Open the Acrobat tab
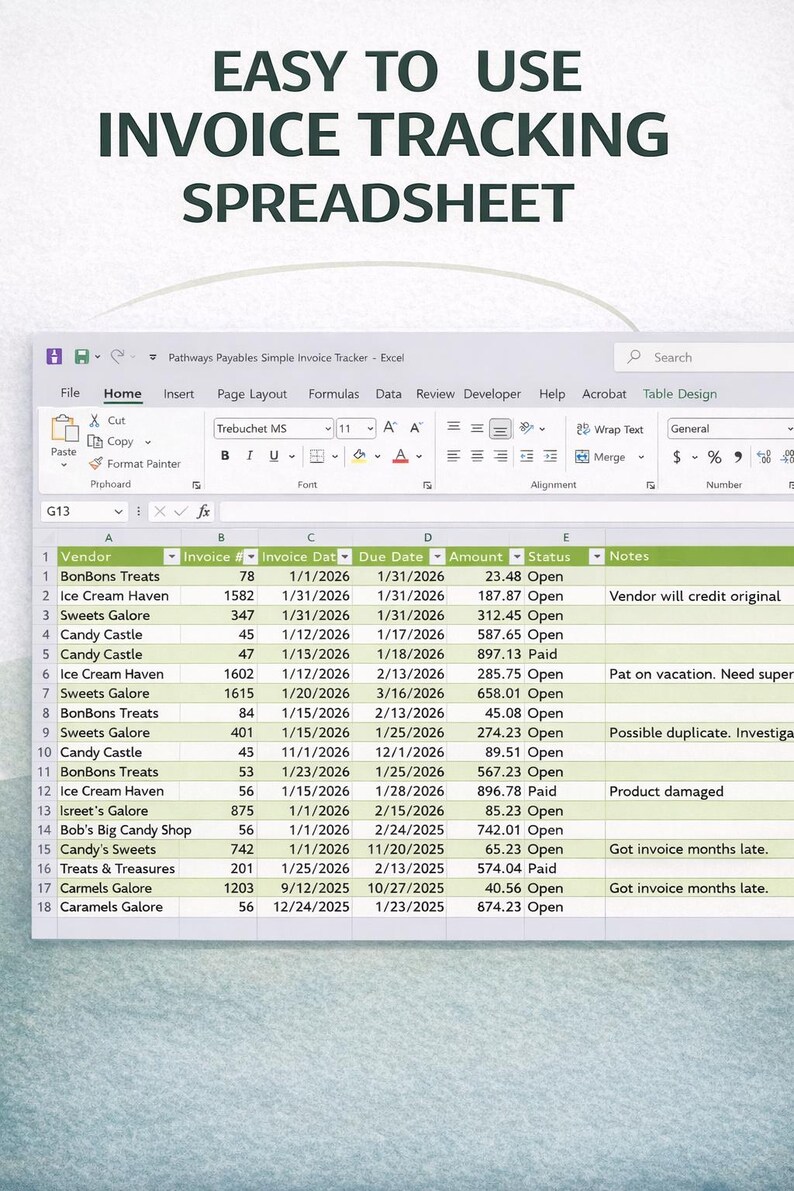 (604, 393)
